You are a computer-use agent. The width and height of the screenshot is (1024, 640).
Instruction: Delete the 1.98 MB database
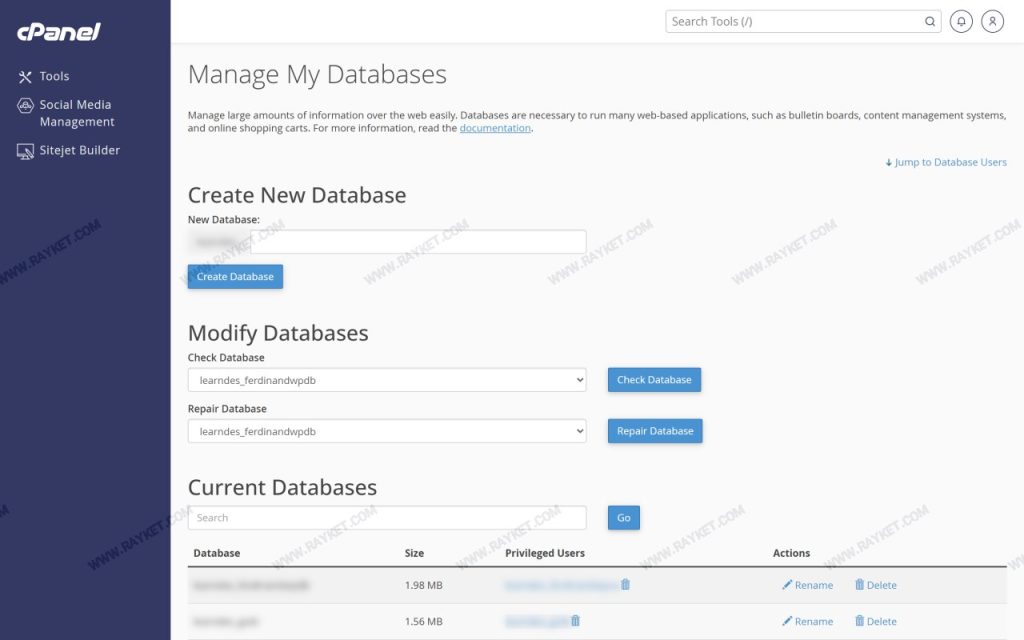pyautogui.click(x=876, y=585)
